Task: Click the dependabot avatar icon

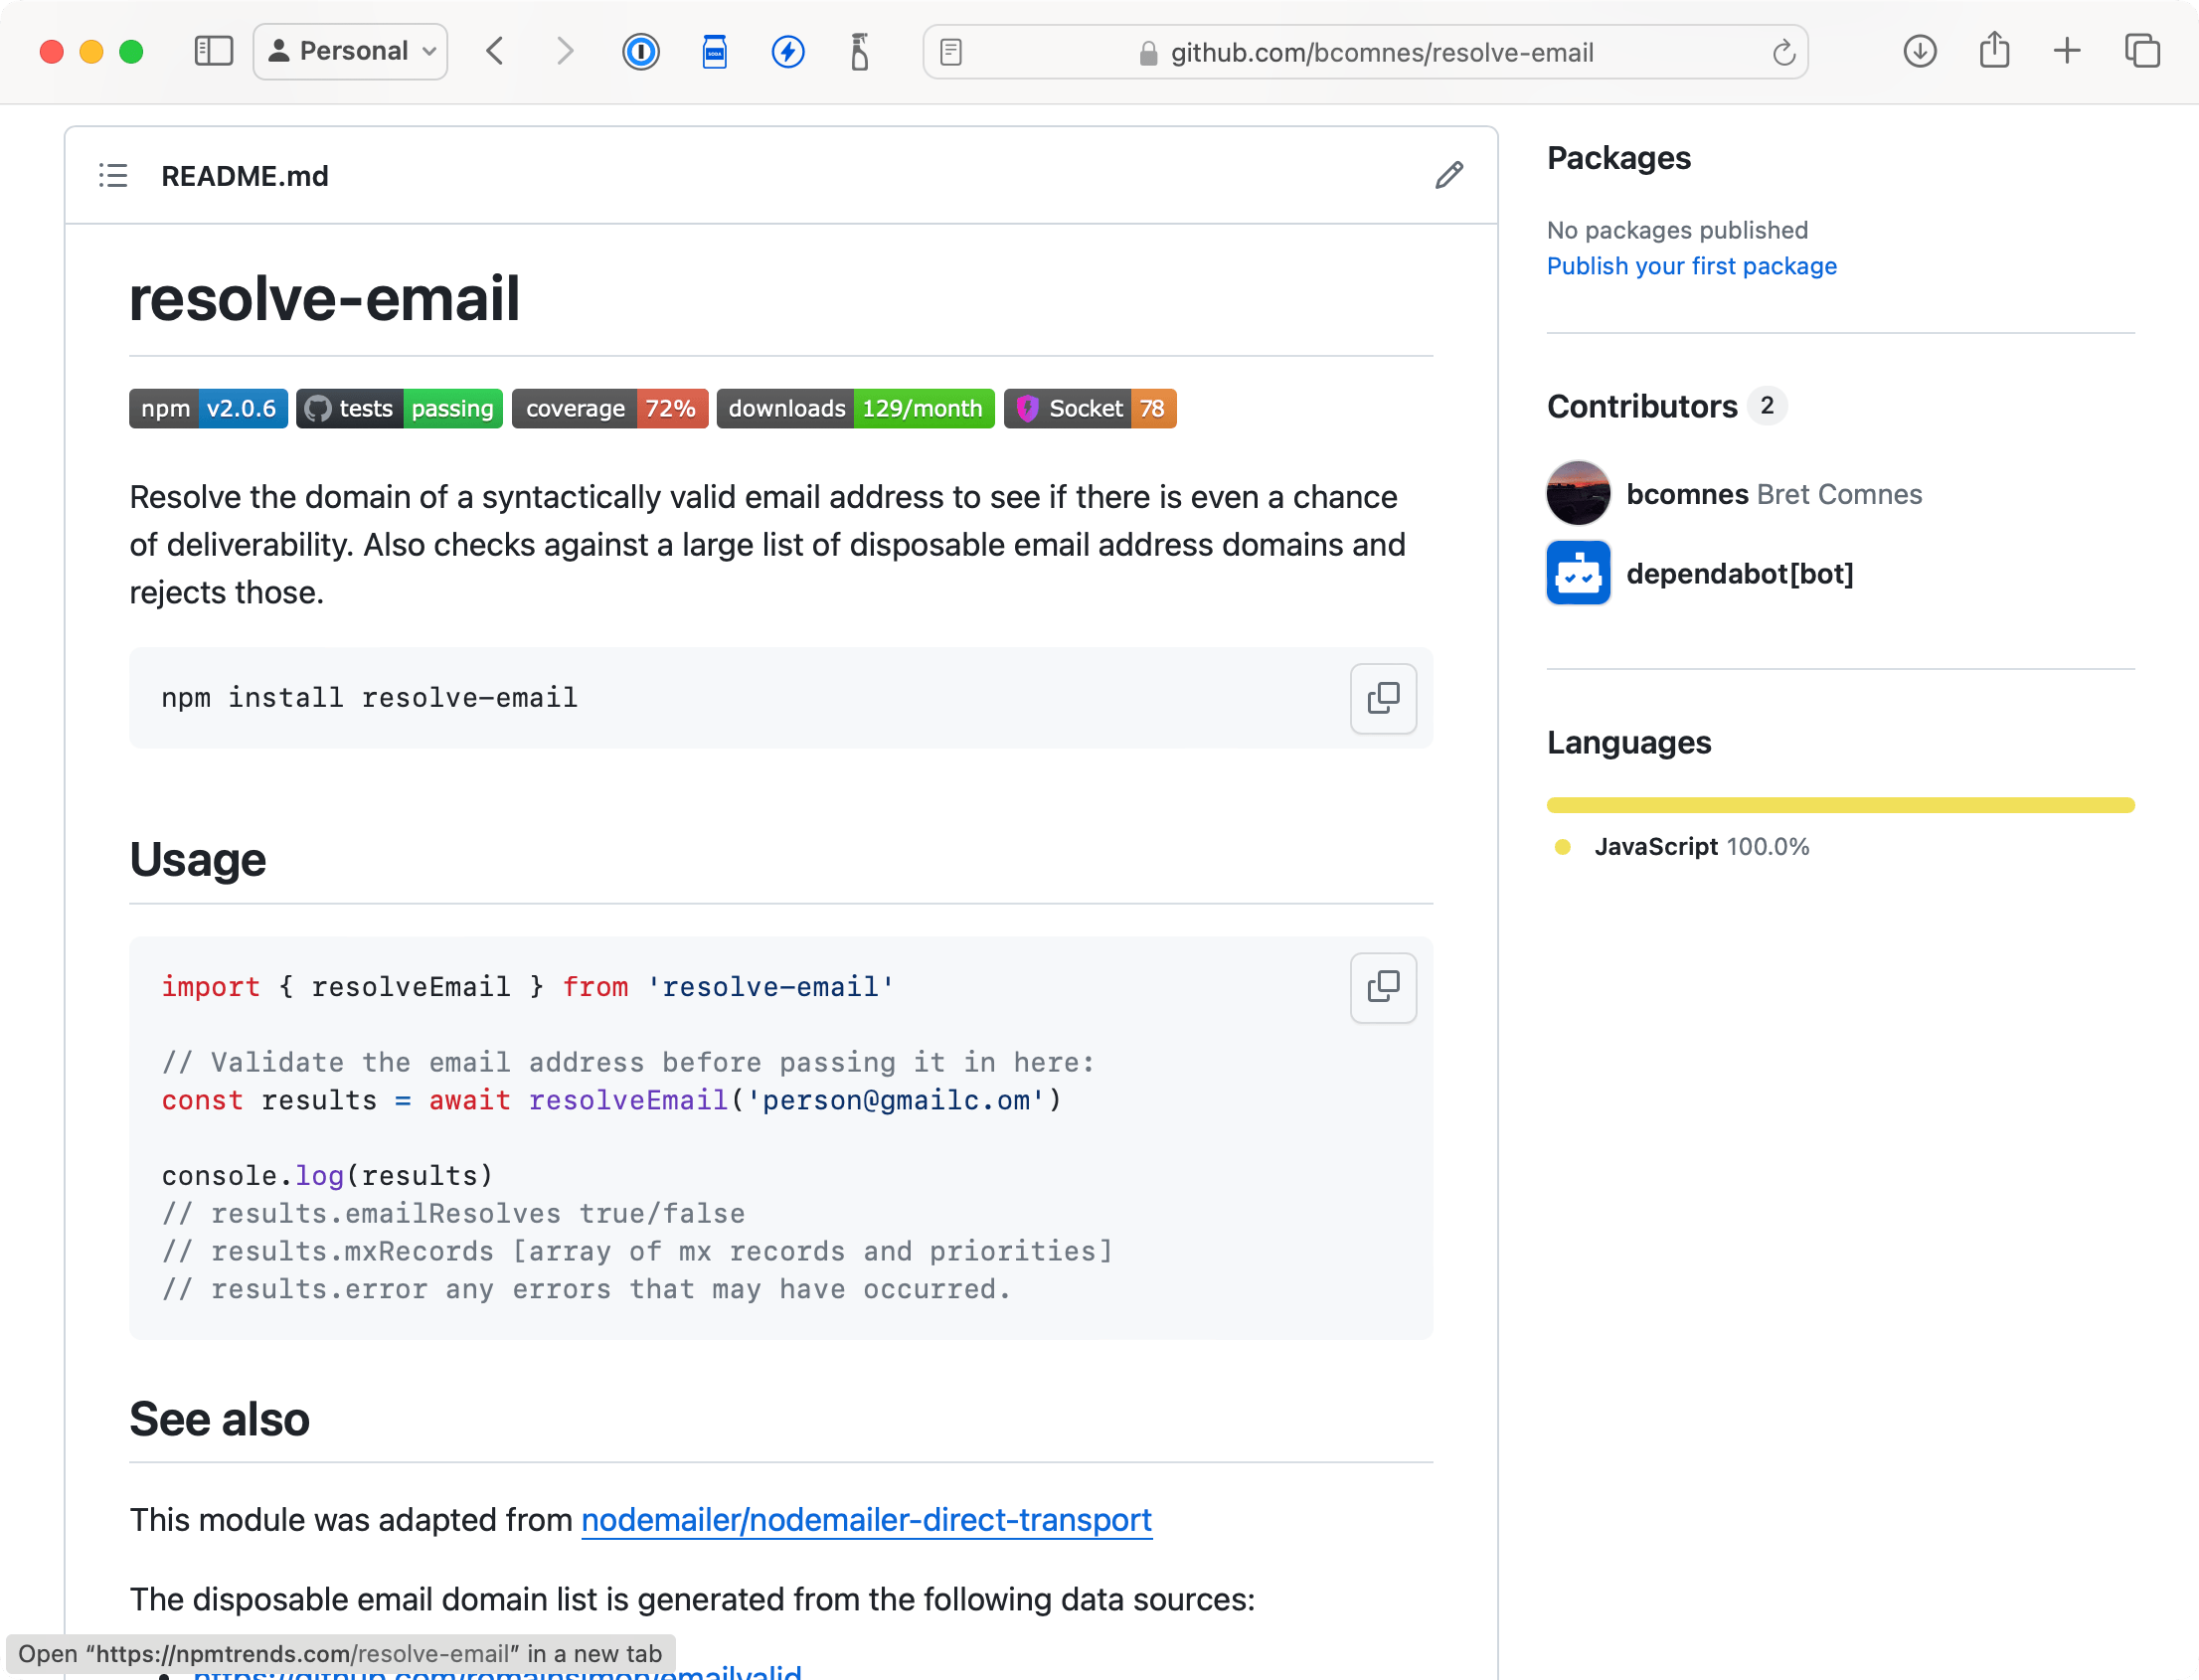Action: 1578,573
